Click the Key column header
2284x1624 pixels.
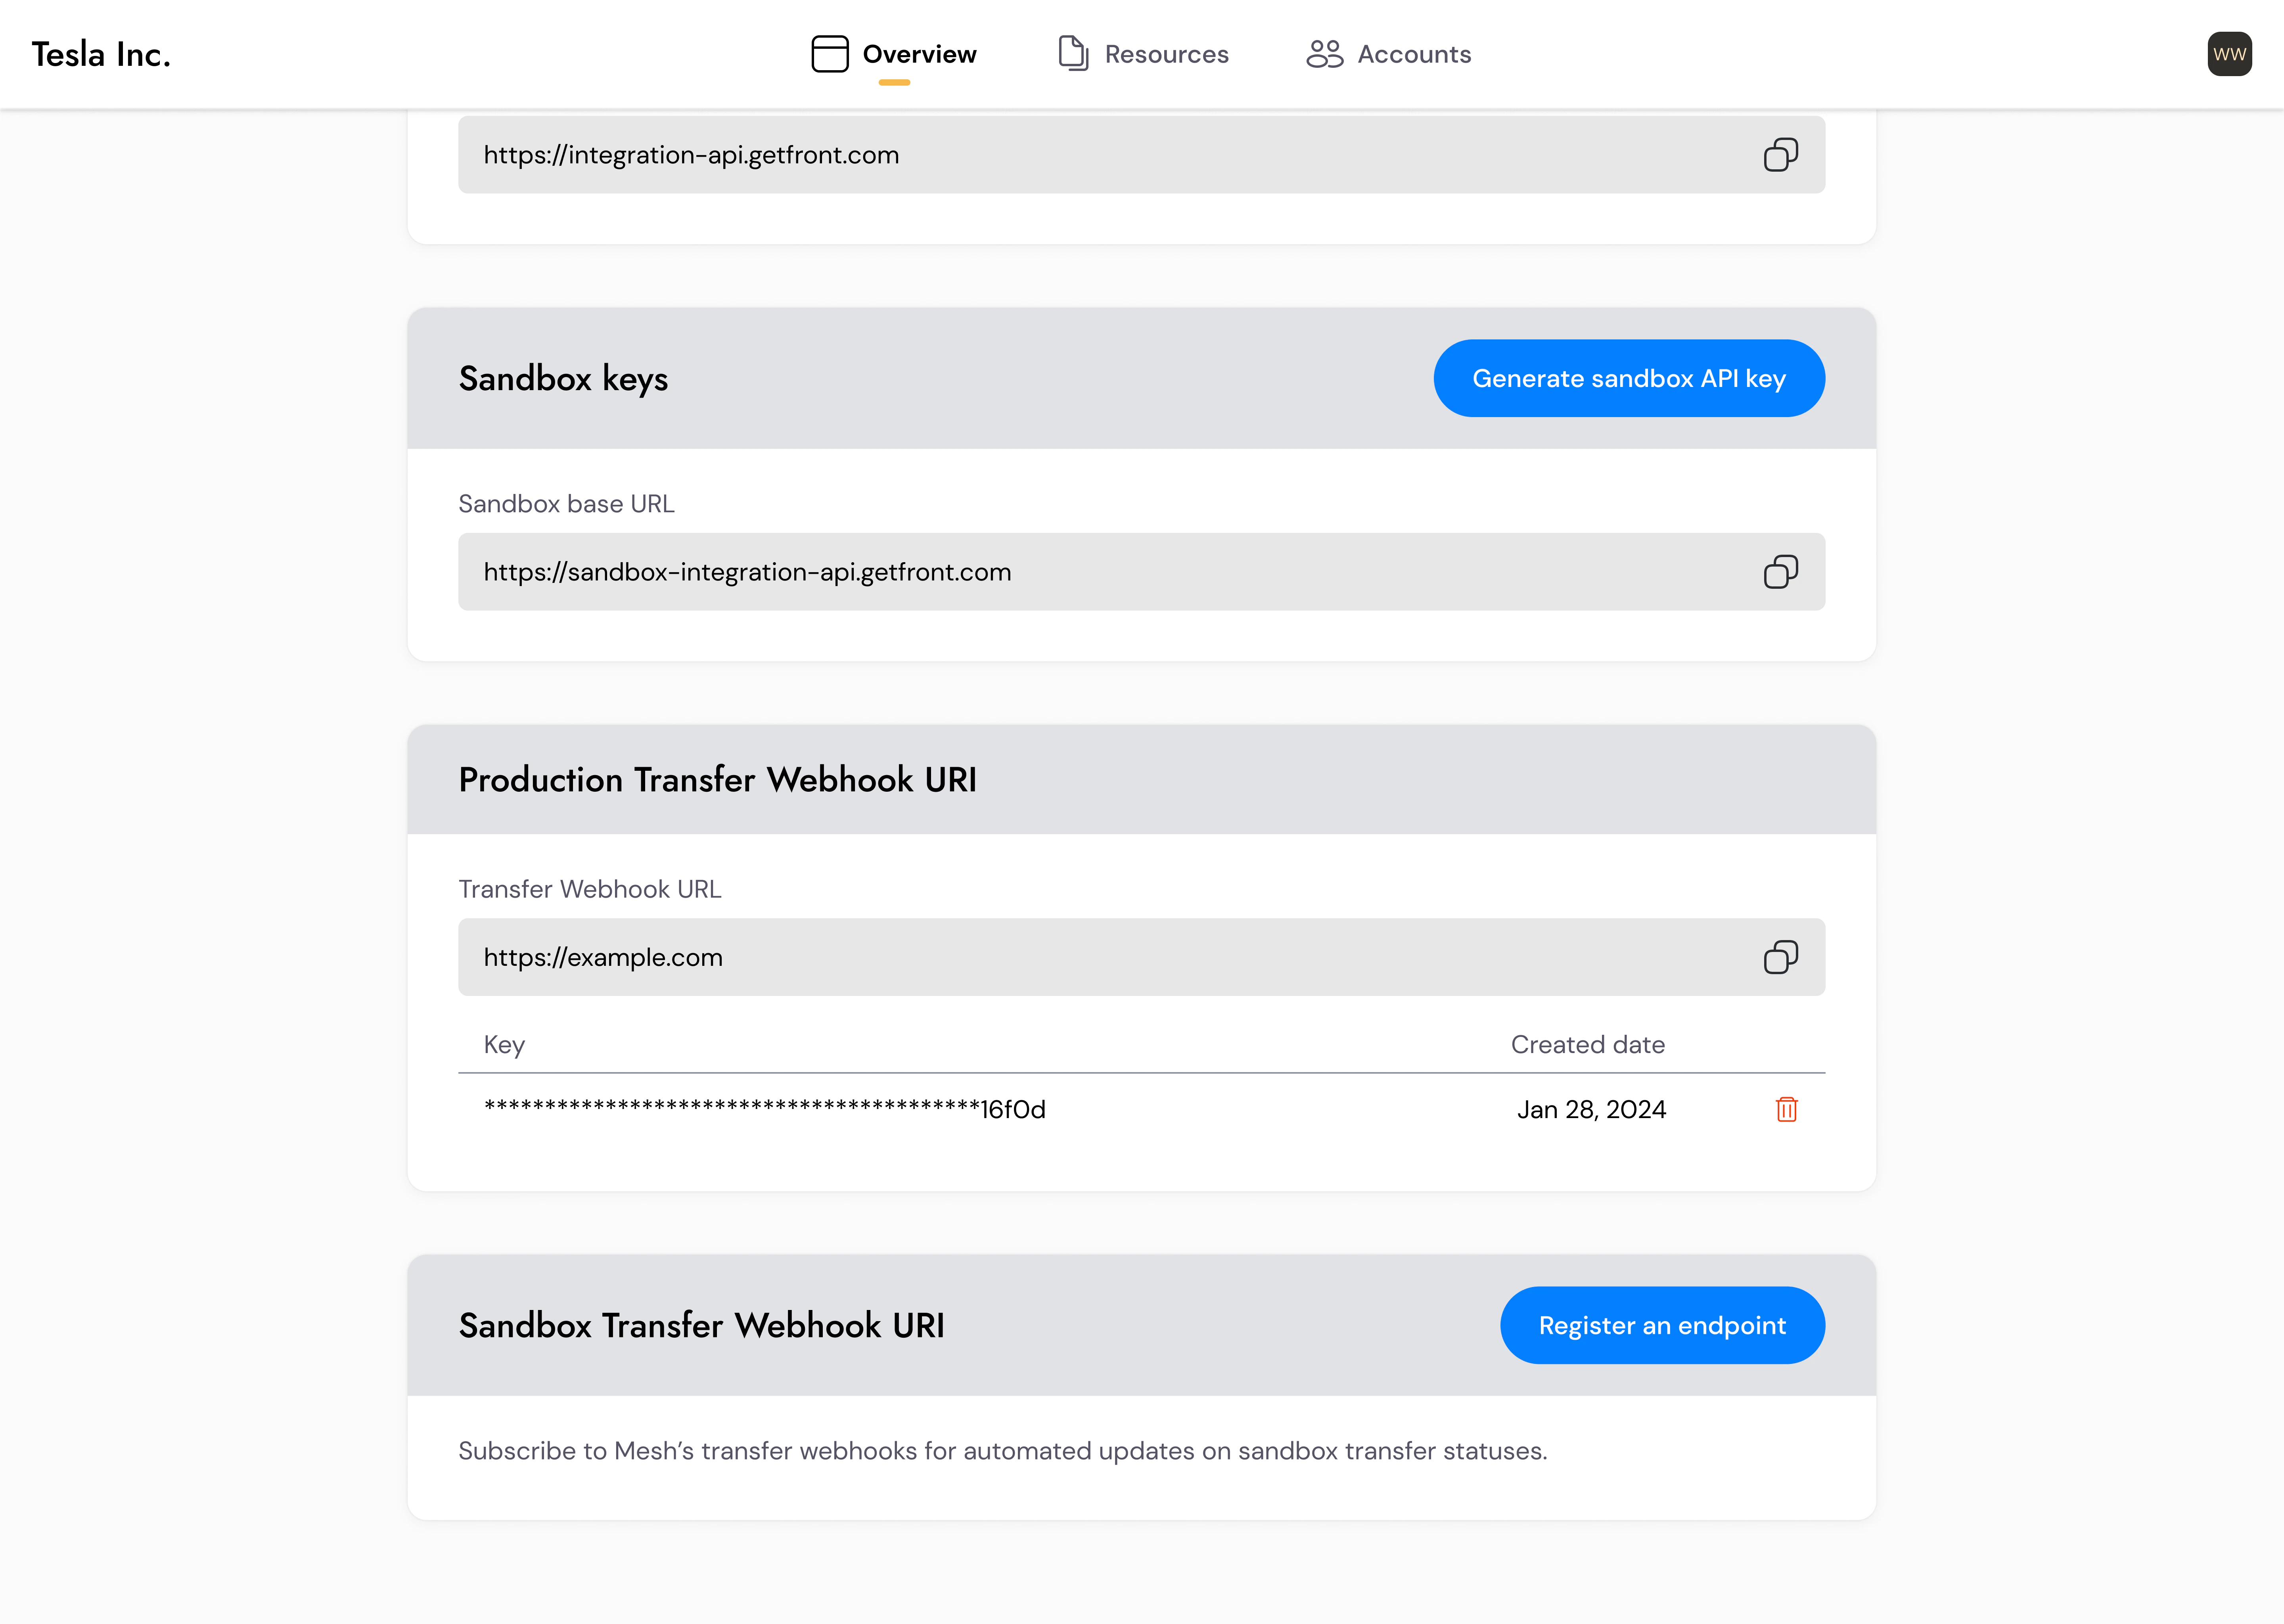click(504, 1044)
